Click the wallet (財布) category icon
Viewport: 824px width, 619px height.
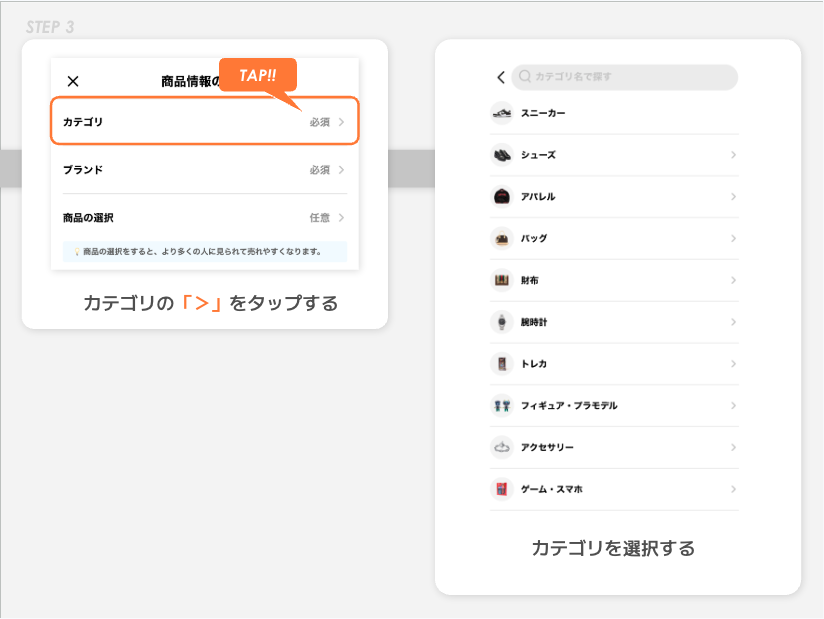pos(501,281)
